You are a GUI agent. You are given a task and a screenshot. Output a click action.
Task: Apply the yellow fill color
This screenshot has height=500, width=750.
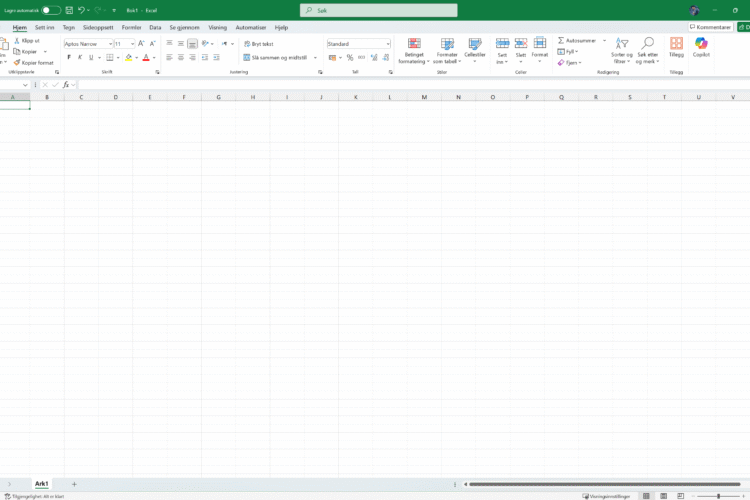(x=129, y=57)
